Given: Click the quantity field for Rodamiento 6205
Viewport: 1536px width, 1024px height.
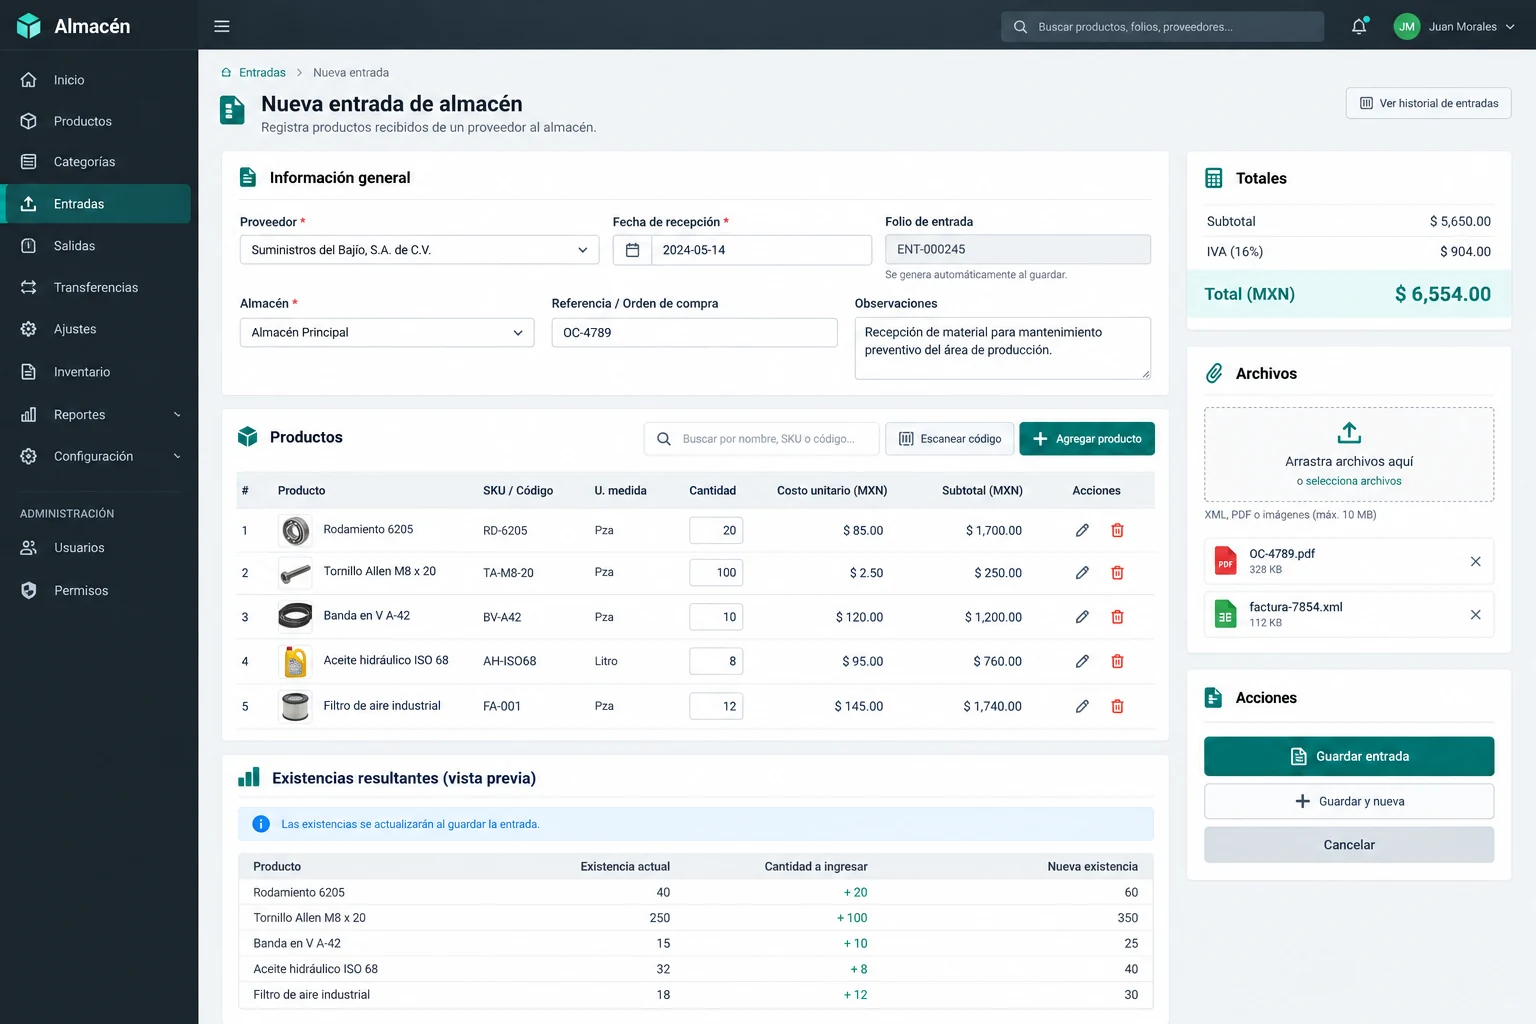Looking at the screenshot, I should tap(716, 530).
